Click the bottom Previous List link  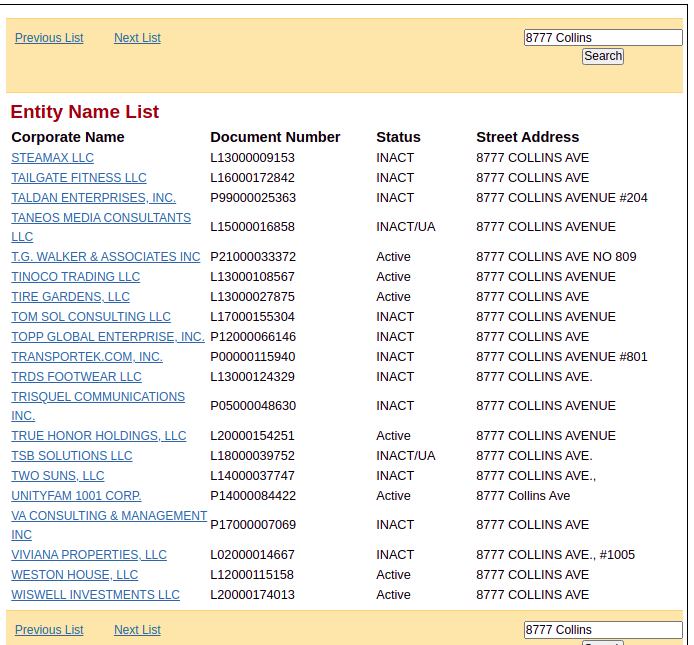(x=49, y=630)
